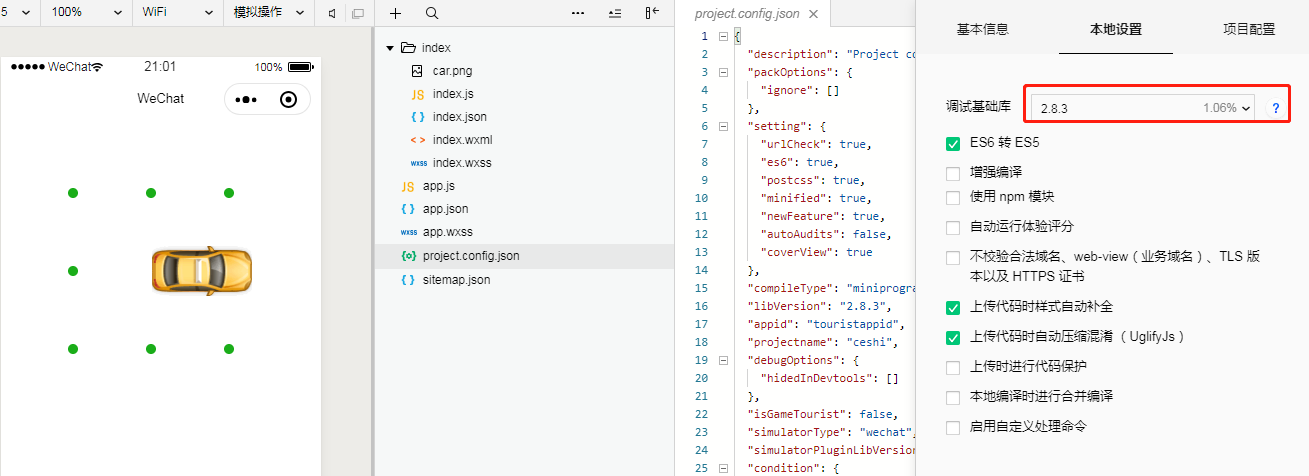Screen dimensions: 1309x476
Task: Open the WiFi network dropdown
Action: coord(177,13)
